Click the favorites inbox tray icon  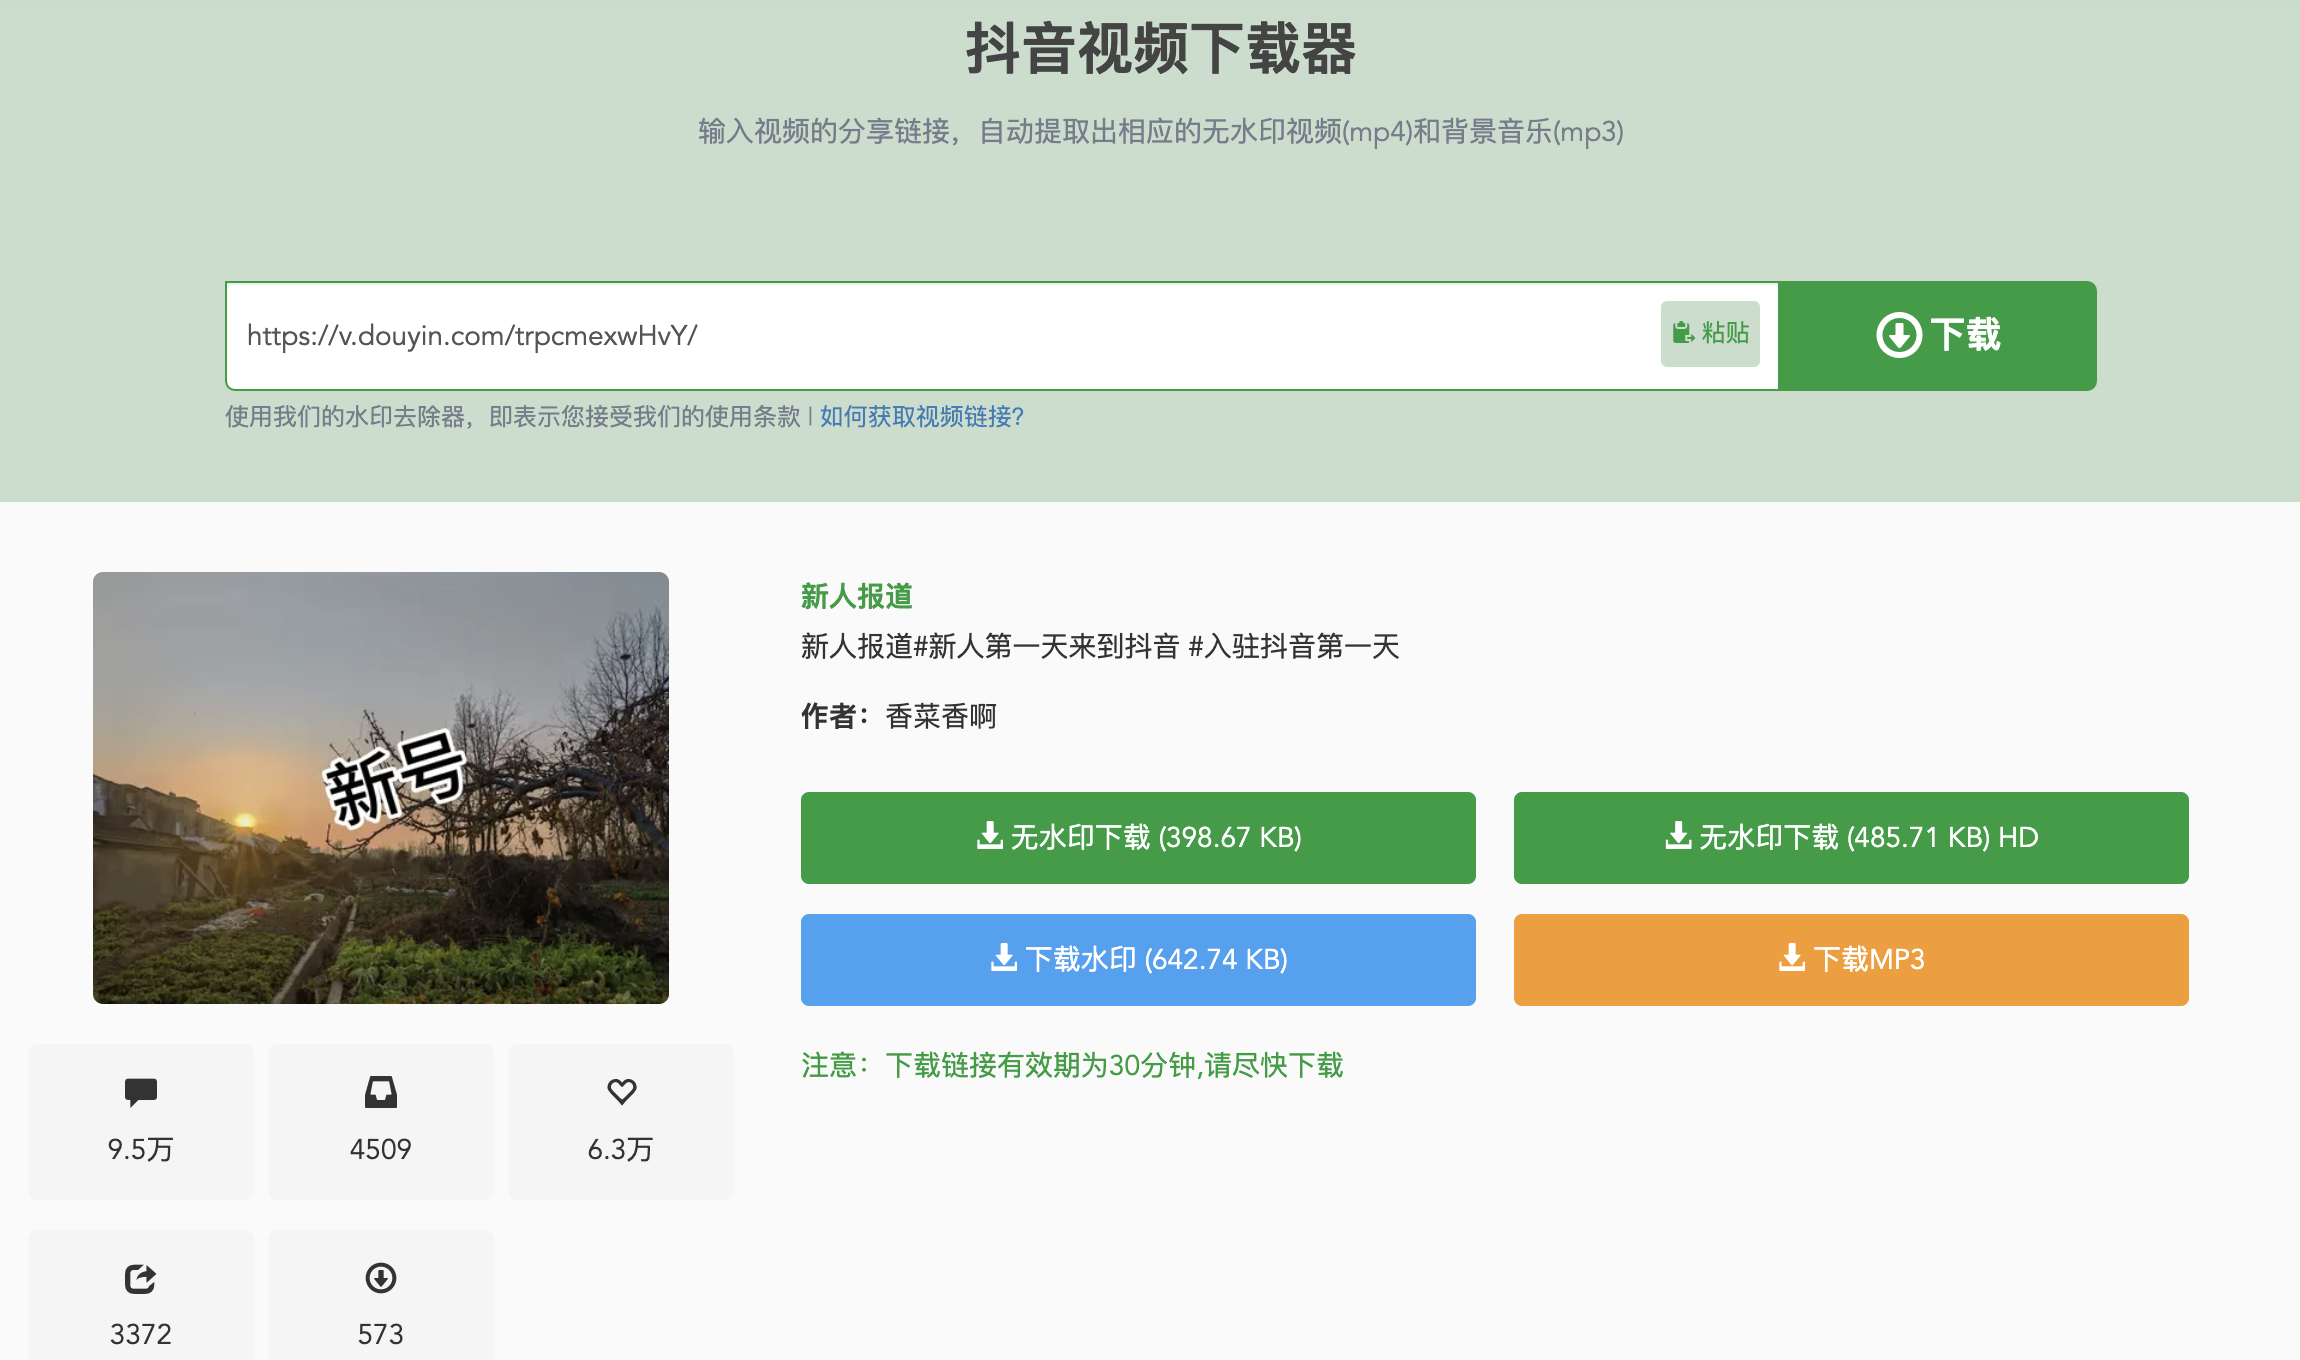(381, 1091)
